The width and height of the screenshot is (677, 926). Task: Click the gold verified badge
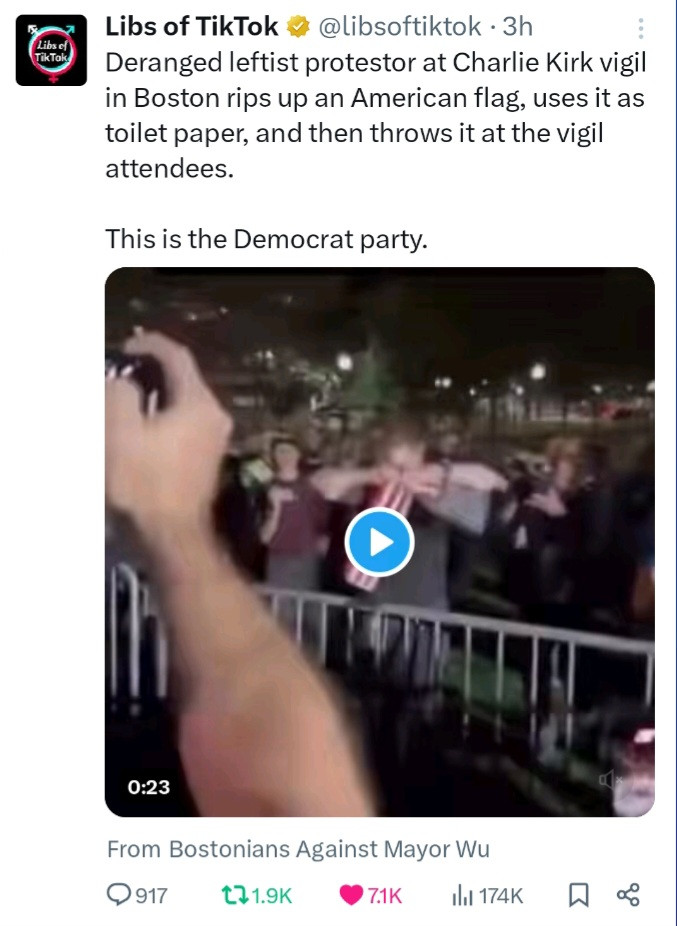[x=298, y=27]
